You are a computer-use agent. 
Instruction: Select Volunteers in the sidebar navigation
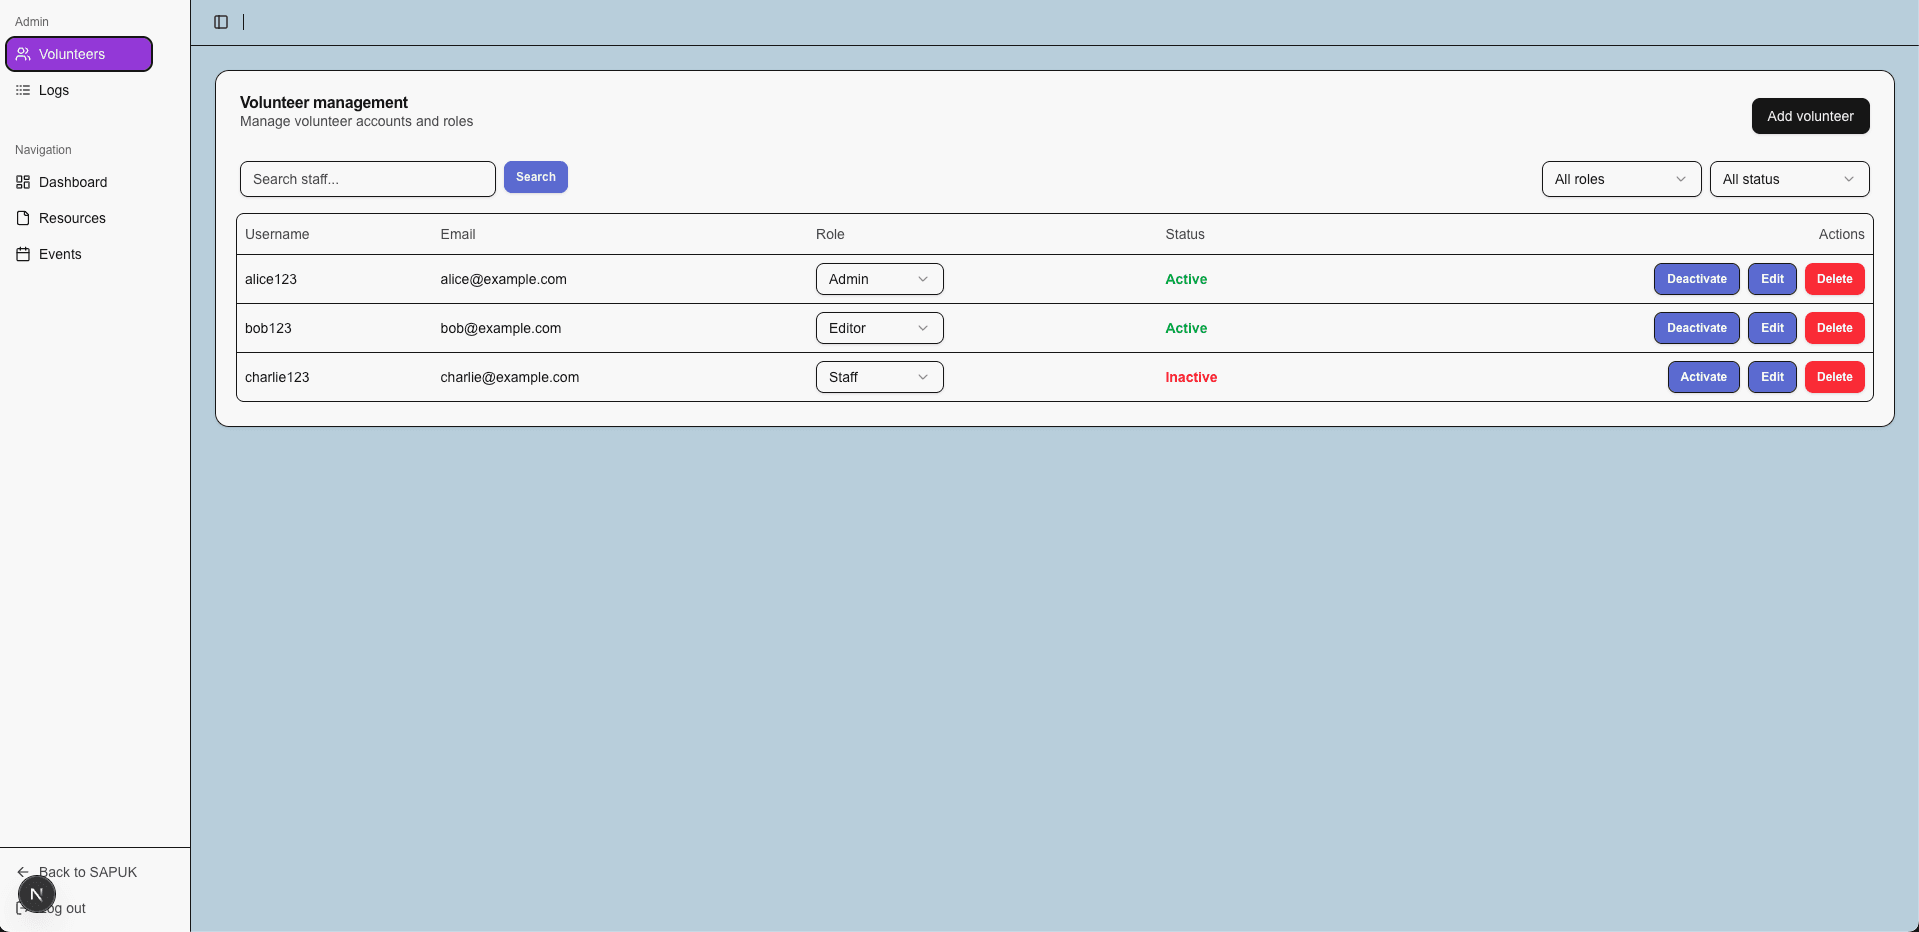(x=78, y=54)
